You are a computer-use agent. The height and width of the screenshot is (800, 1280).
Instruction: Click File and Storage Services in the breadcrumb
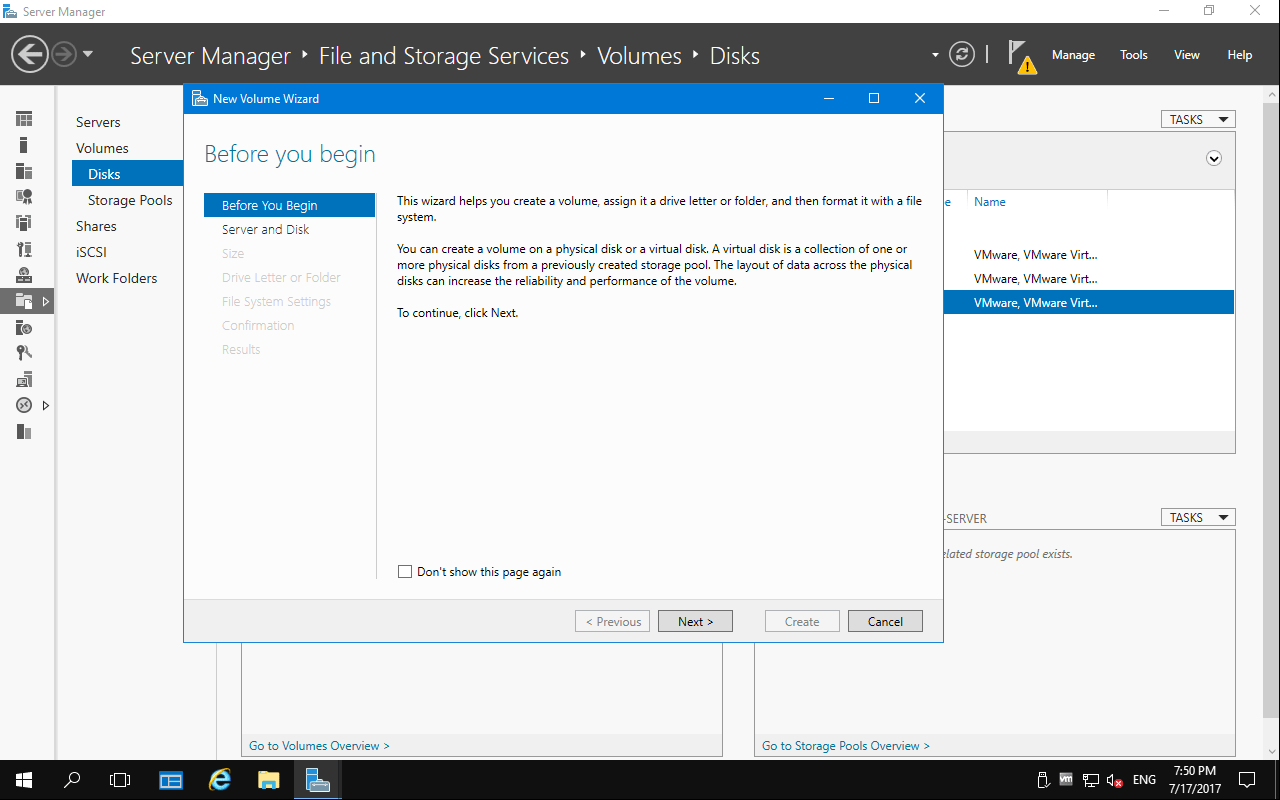coord(444,56)
